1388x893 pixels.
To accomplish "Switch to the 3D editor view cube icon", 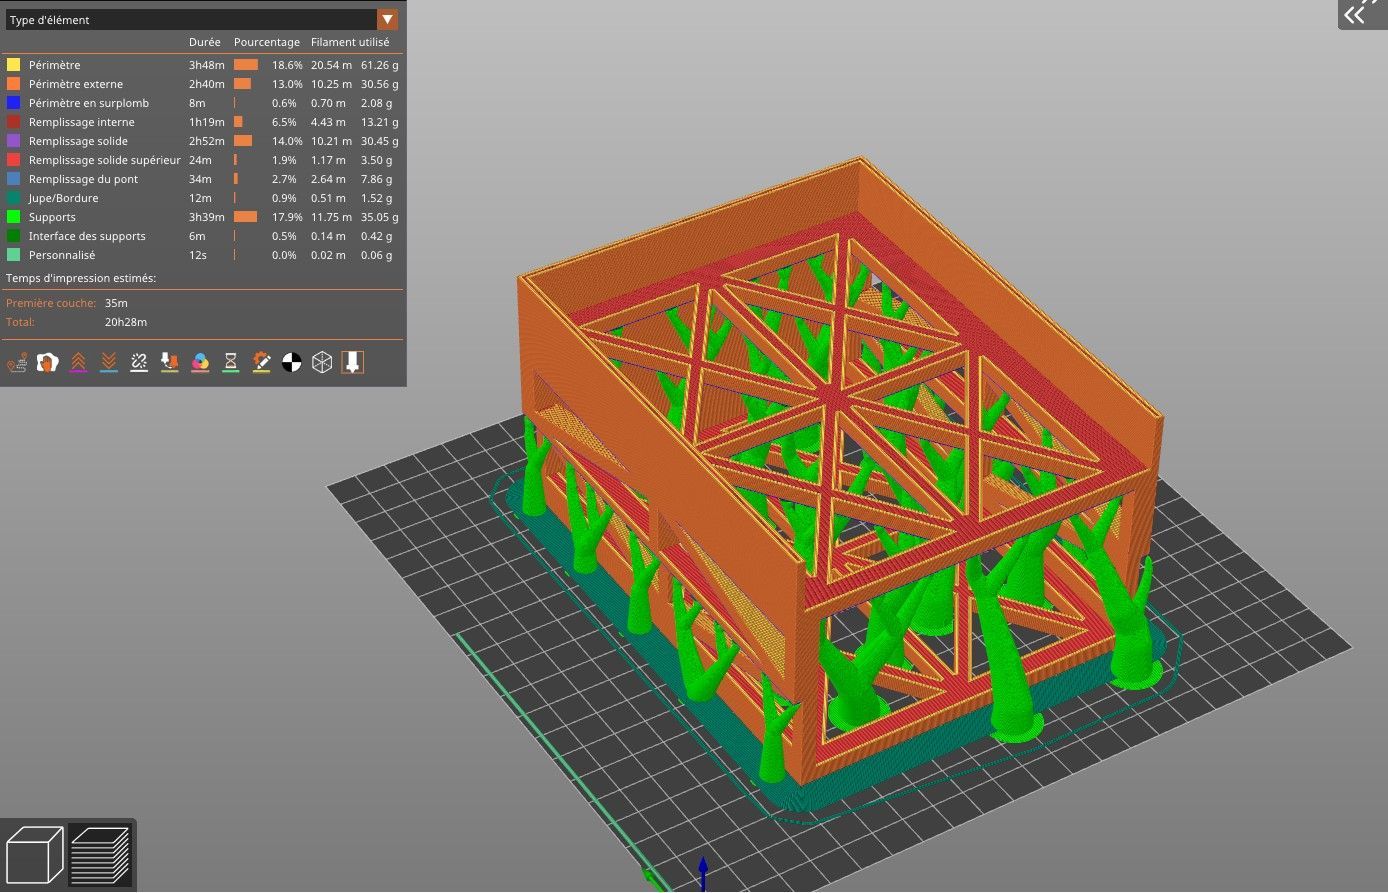I will pyautogui.click(x=35, y=855).
